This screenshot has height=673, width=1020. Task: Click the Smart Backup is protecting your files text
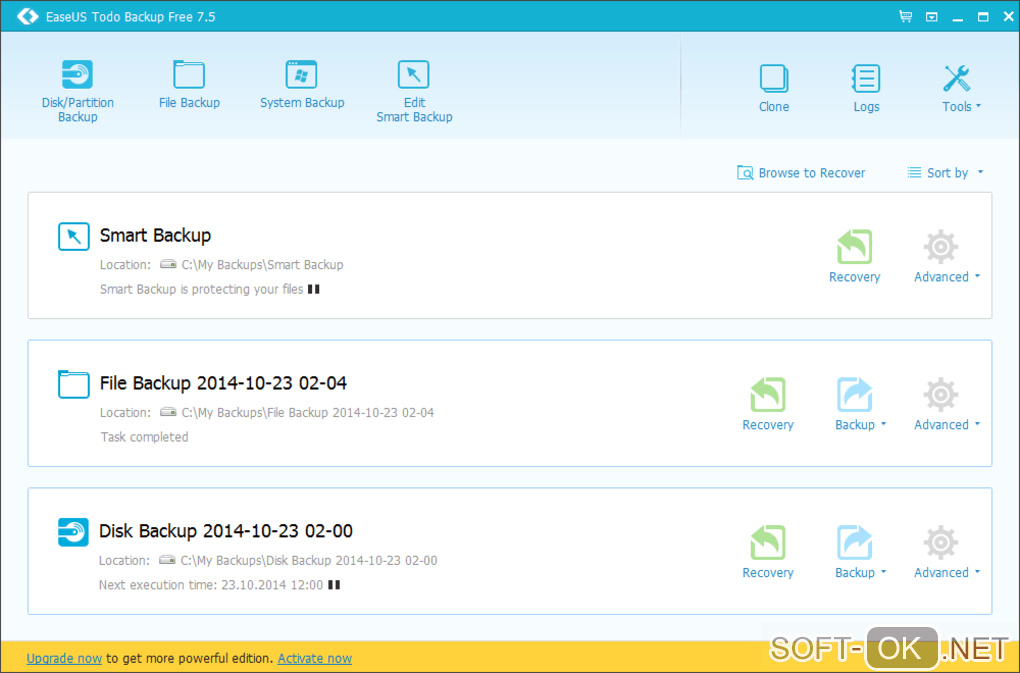pyautogui.click(x=202, y=289)
